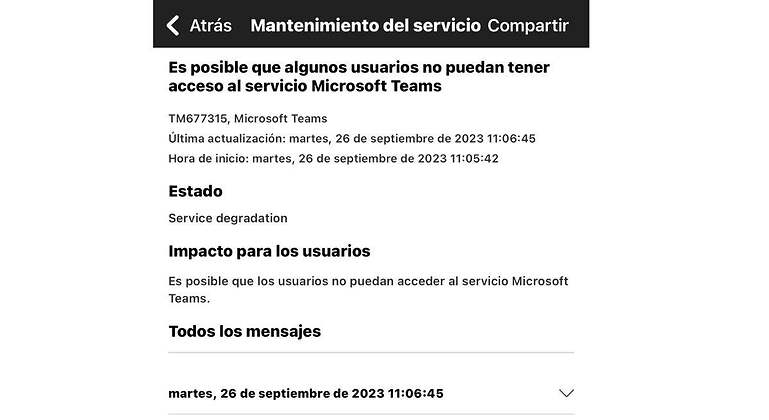The width and height of the screenshot is (769, 420).
Task: Click the dark navigation header bar
Action: coord(371,24)
